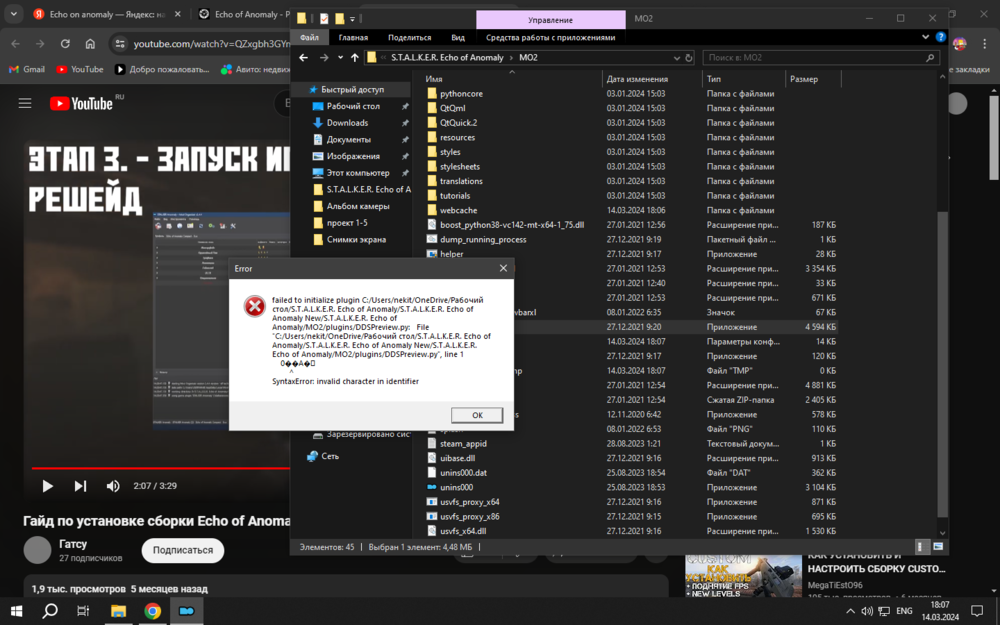Image resolution: width=1000 pixels, height=625 pixels.
Task: Reload the browser page
Action: tap(65, 44)
